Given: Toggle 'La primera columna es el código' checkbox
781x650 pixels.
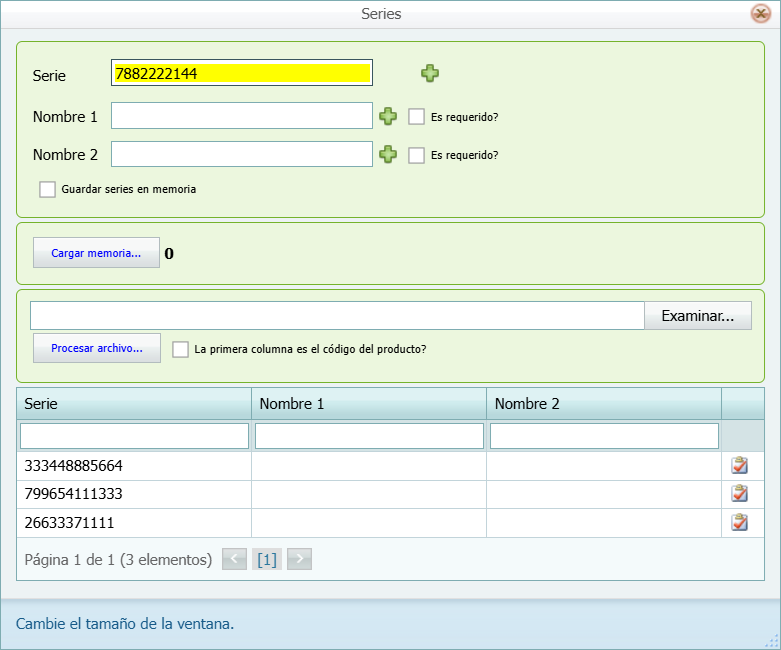Looking at the screenshot, I should 181,349.
